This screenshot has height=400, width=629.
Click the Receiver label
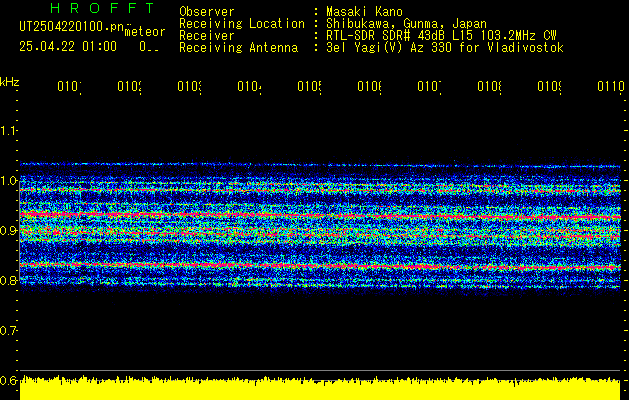click(x=207, y=36)
